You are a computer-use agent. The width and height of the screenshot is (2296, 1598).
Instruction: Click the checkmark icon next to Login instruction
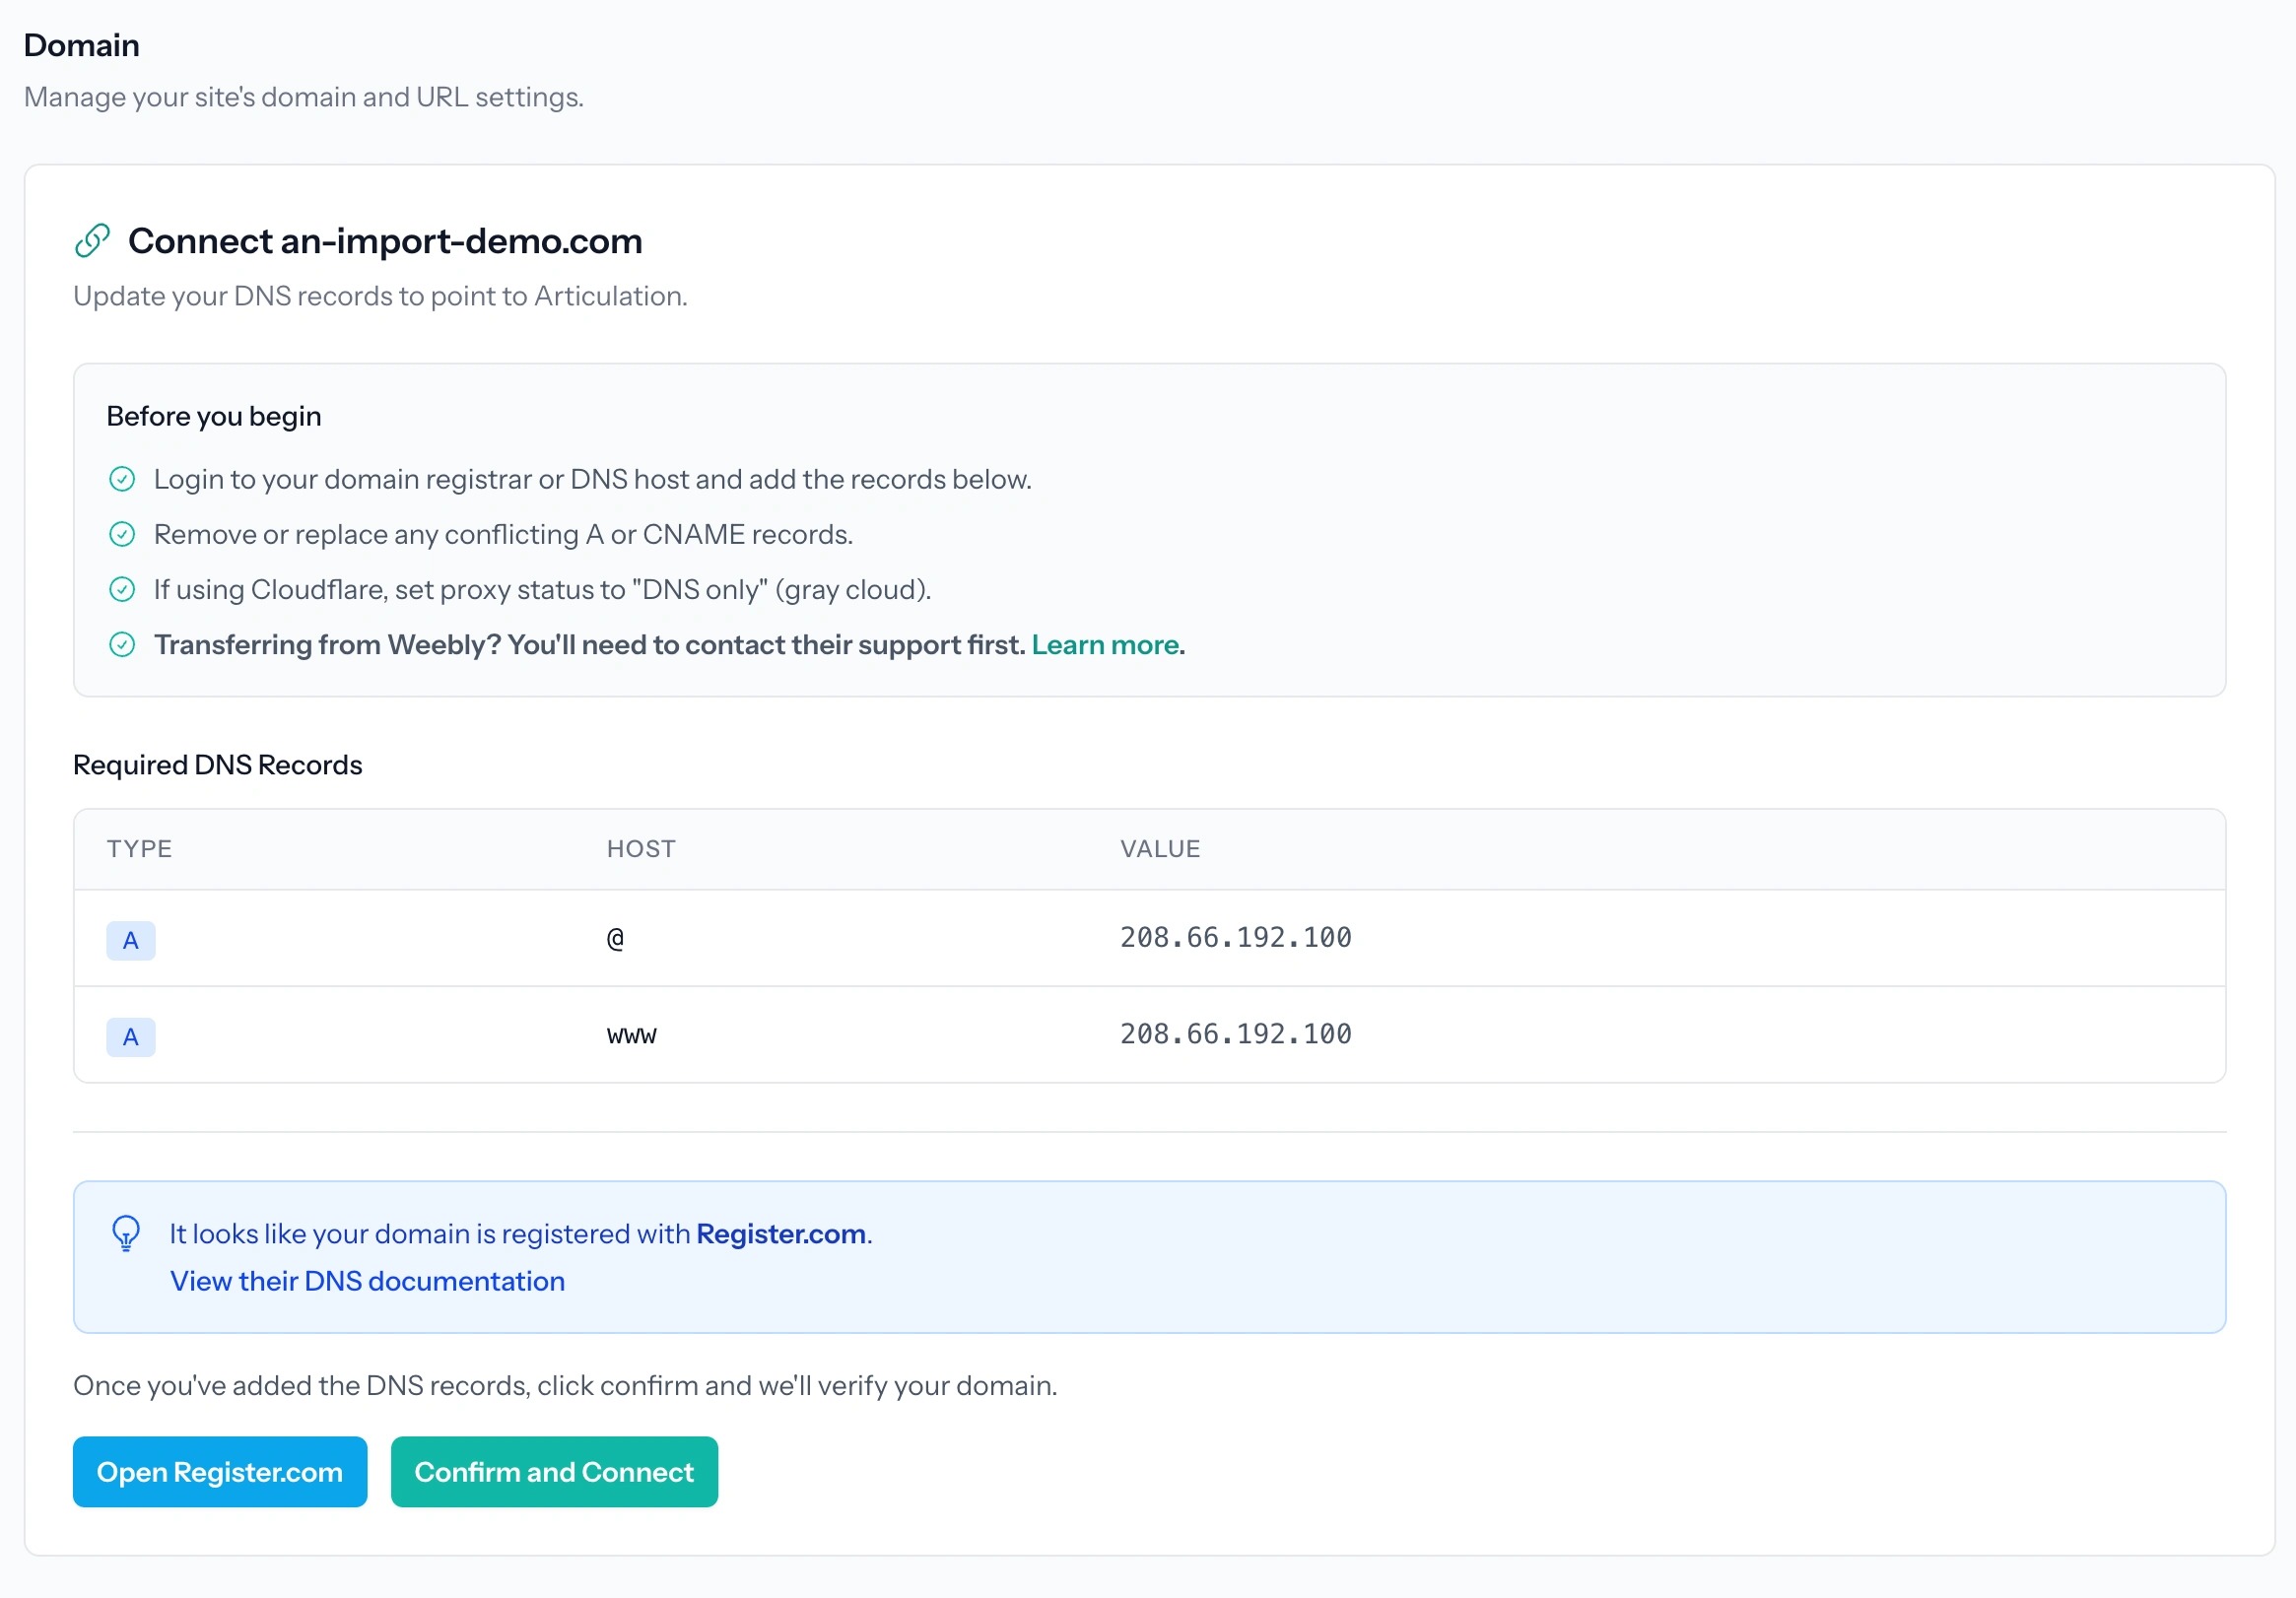click(122, 480)
